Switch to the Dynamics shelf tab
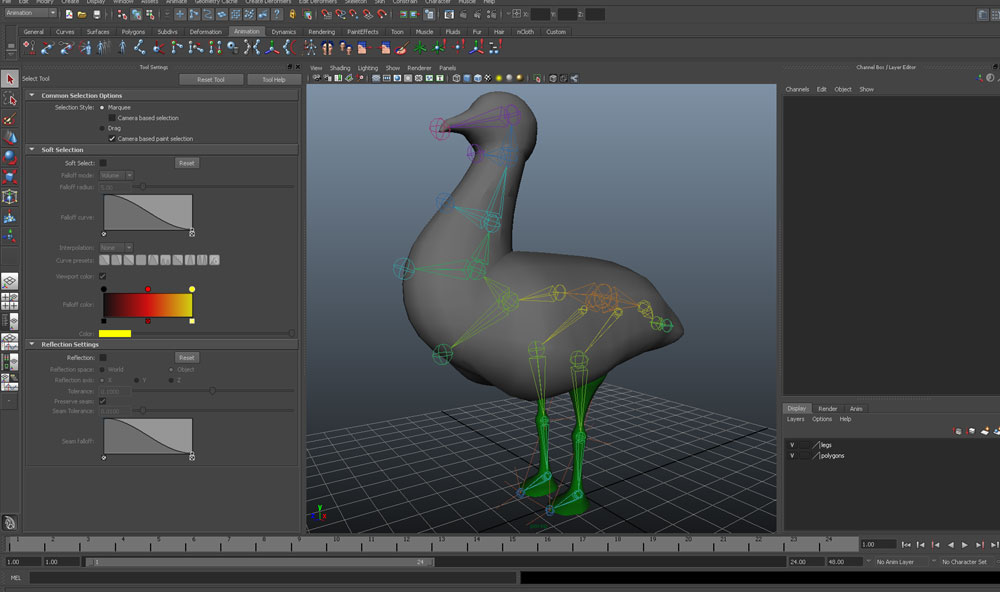Image resolution: width=1000 pixels, height=592 pixels. tap(283, 32)
